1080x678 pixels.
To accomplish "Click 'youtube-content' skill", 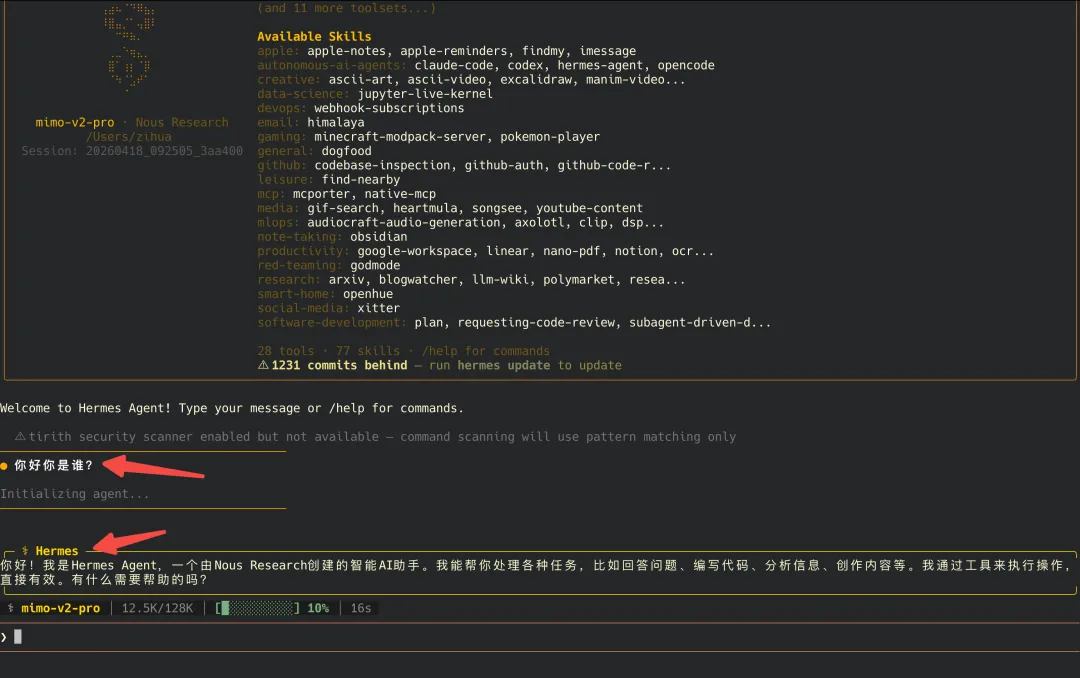I will coord(590,208).
